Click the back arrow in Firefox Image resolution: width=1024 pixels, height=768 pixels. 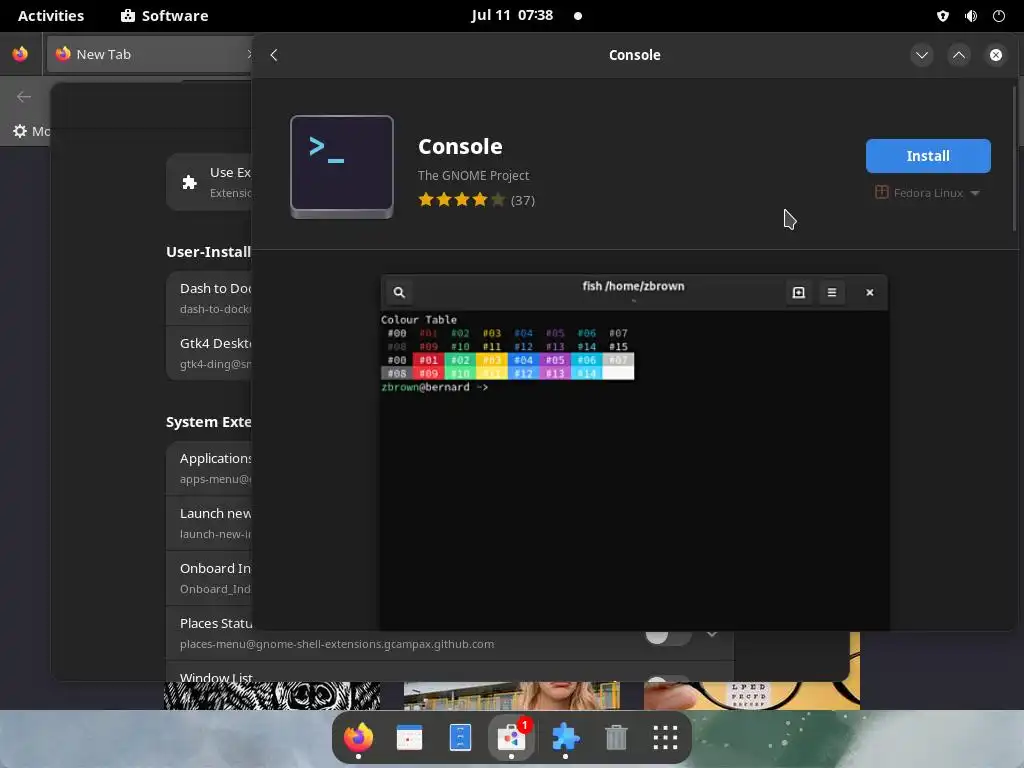tap(24, 97)
